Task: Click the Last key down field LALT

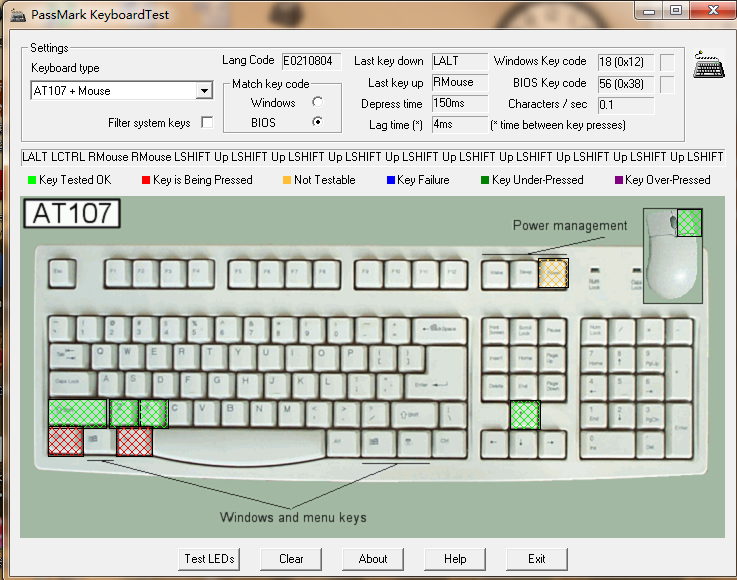Action: point(460,61)
